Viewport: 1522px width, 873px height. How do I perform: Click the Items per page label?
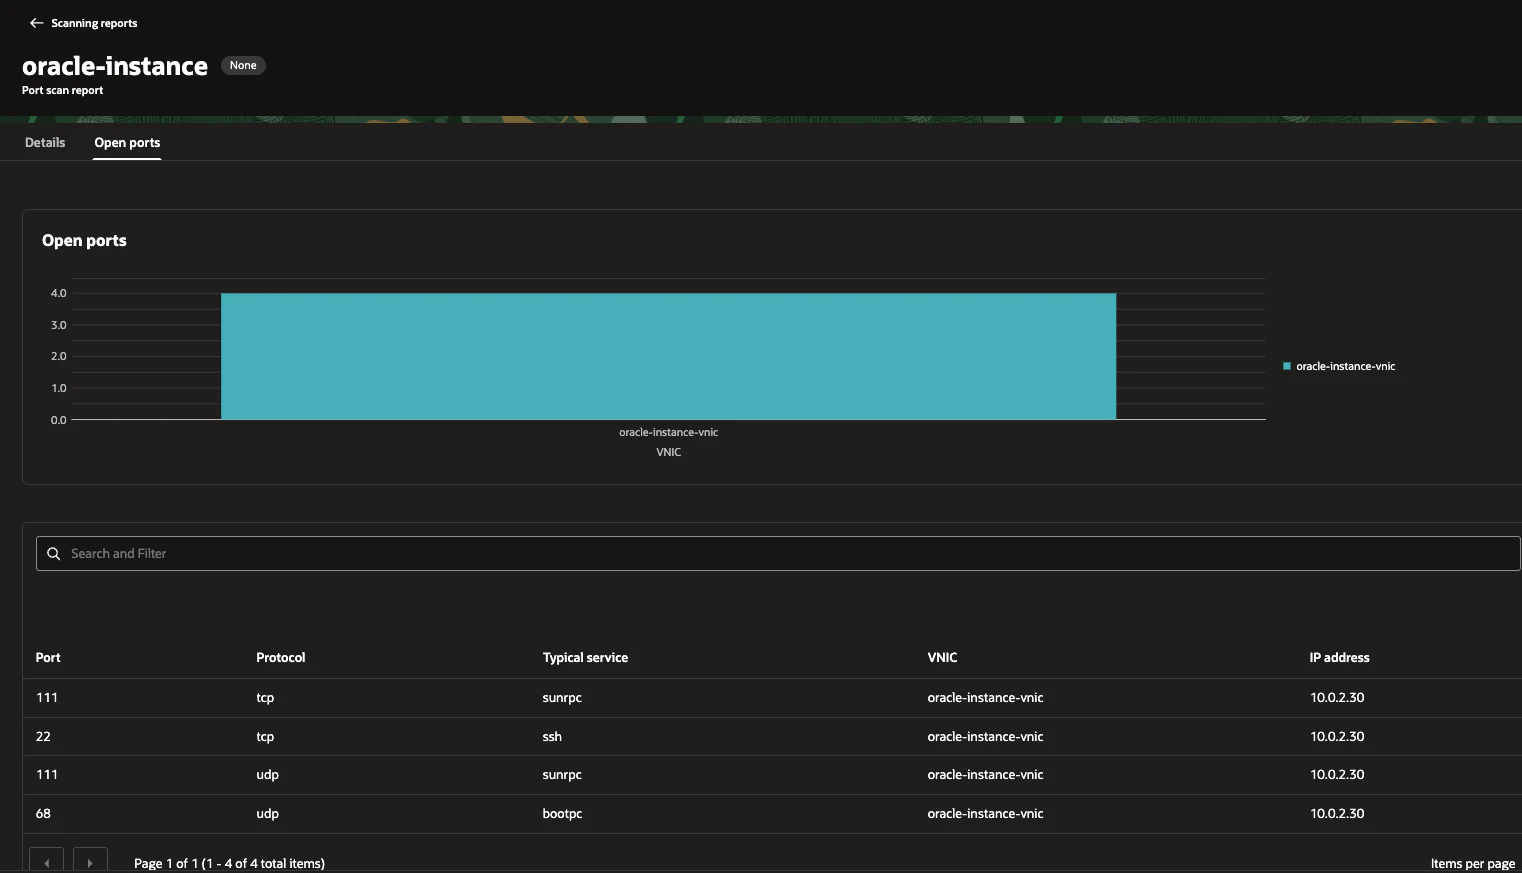(1472, 863)
